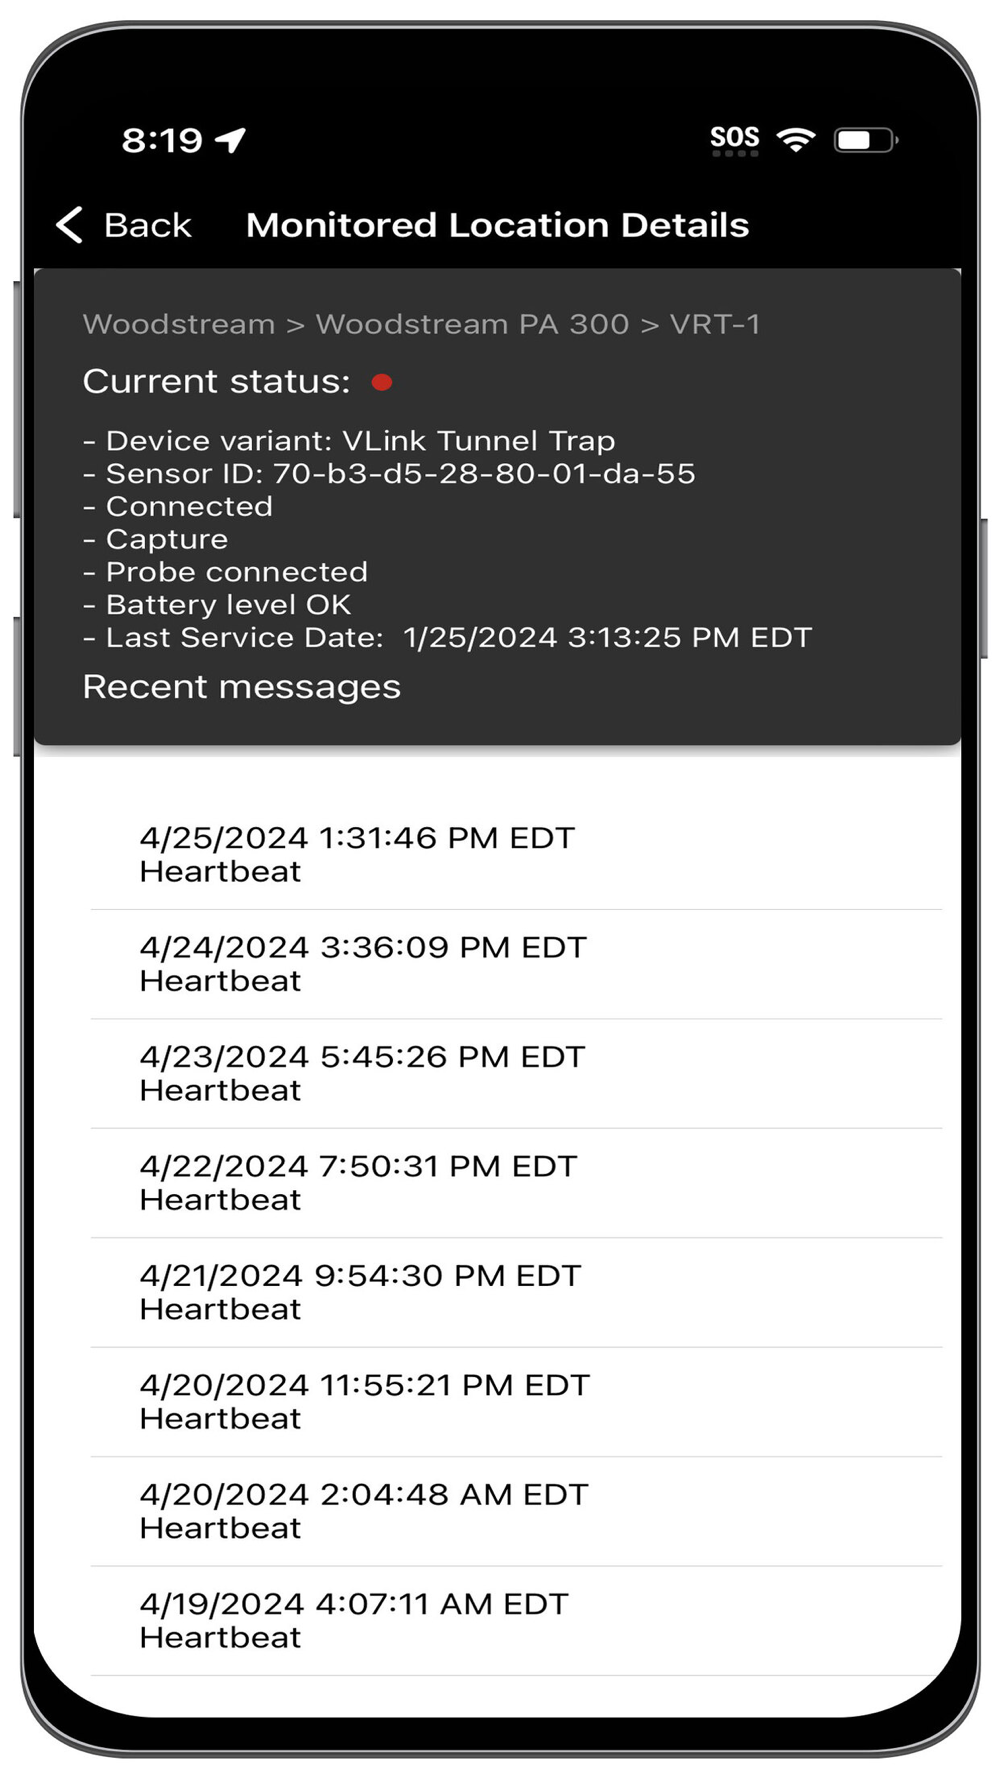Tap the Back button label
Screen dimensions: 1000x1778
click(x=147, y=226)
